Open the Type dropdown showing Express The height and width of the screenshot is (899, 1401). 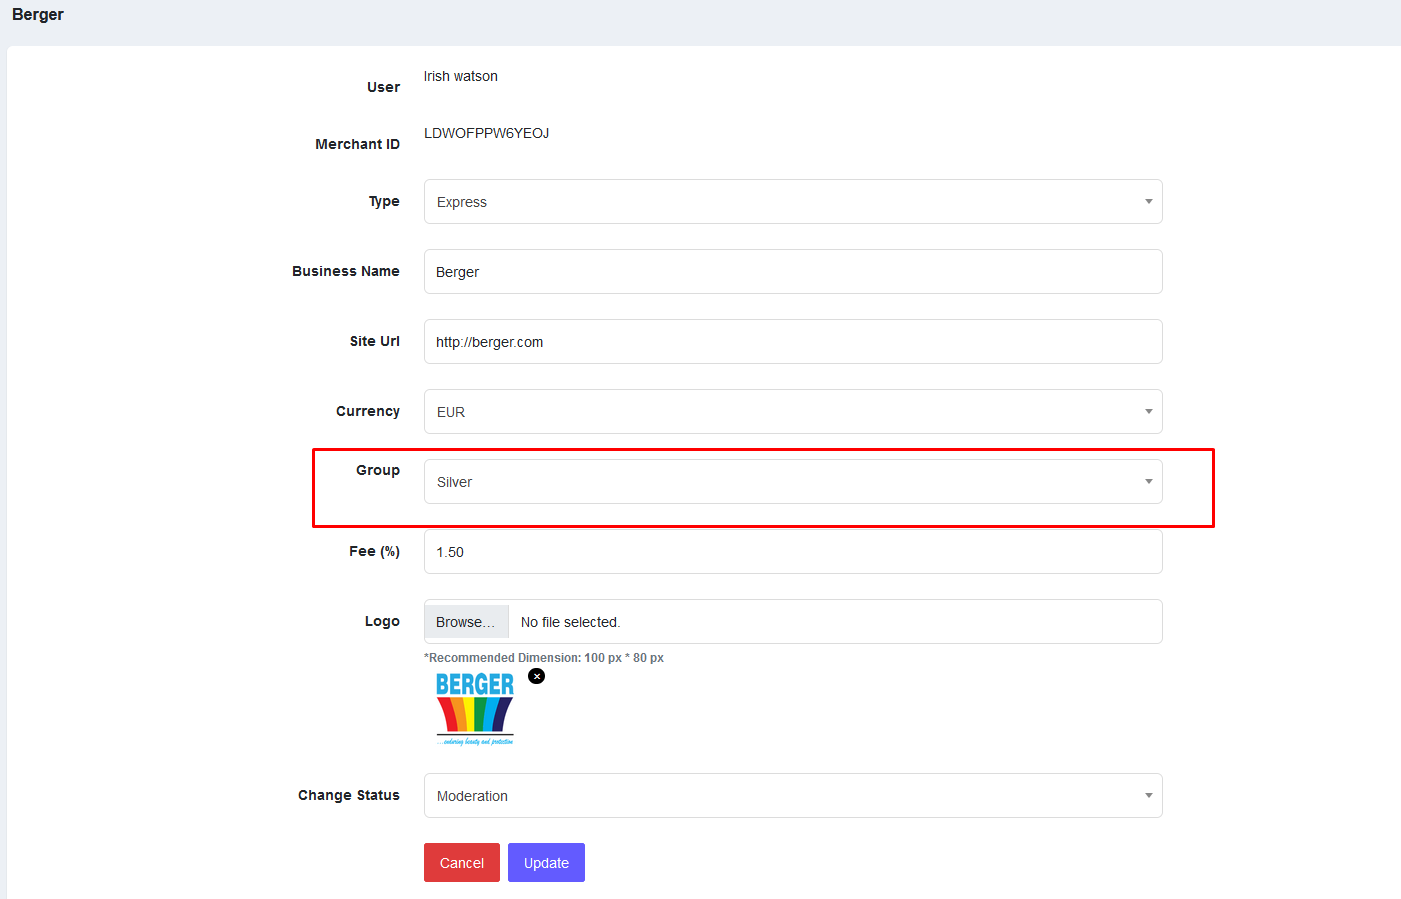793,202
